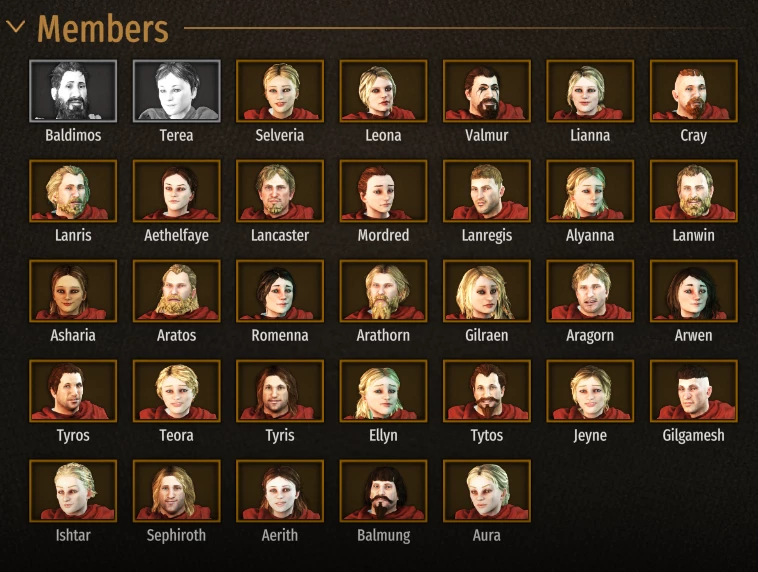Choose Tytos's mustached portrait

[x=487, y=391]
